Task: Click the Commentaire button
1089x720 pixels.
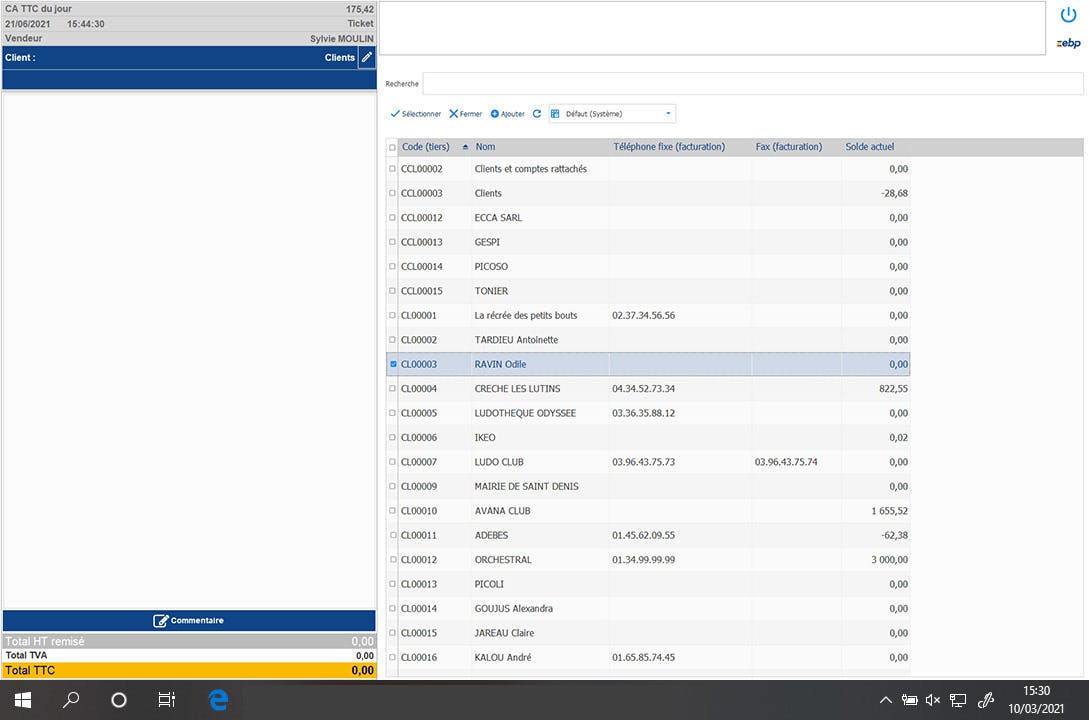Action: pyautogui.click(x=188, y=620)
